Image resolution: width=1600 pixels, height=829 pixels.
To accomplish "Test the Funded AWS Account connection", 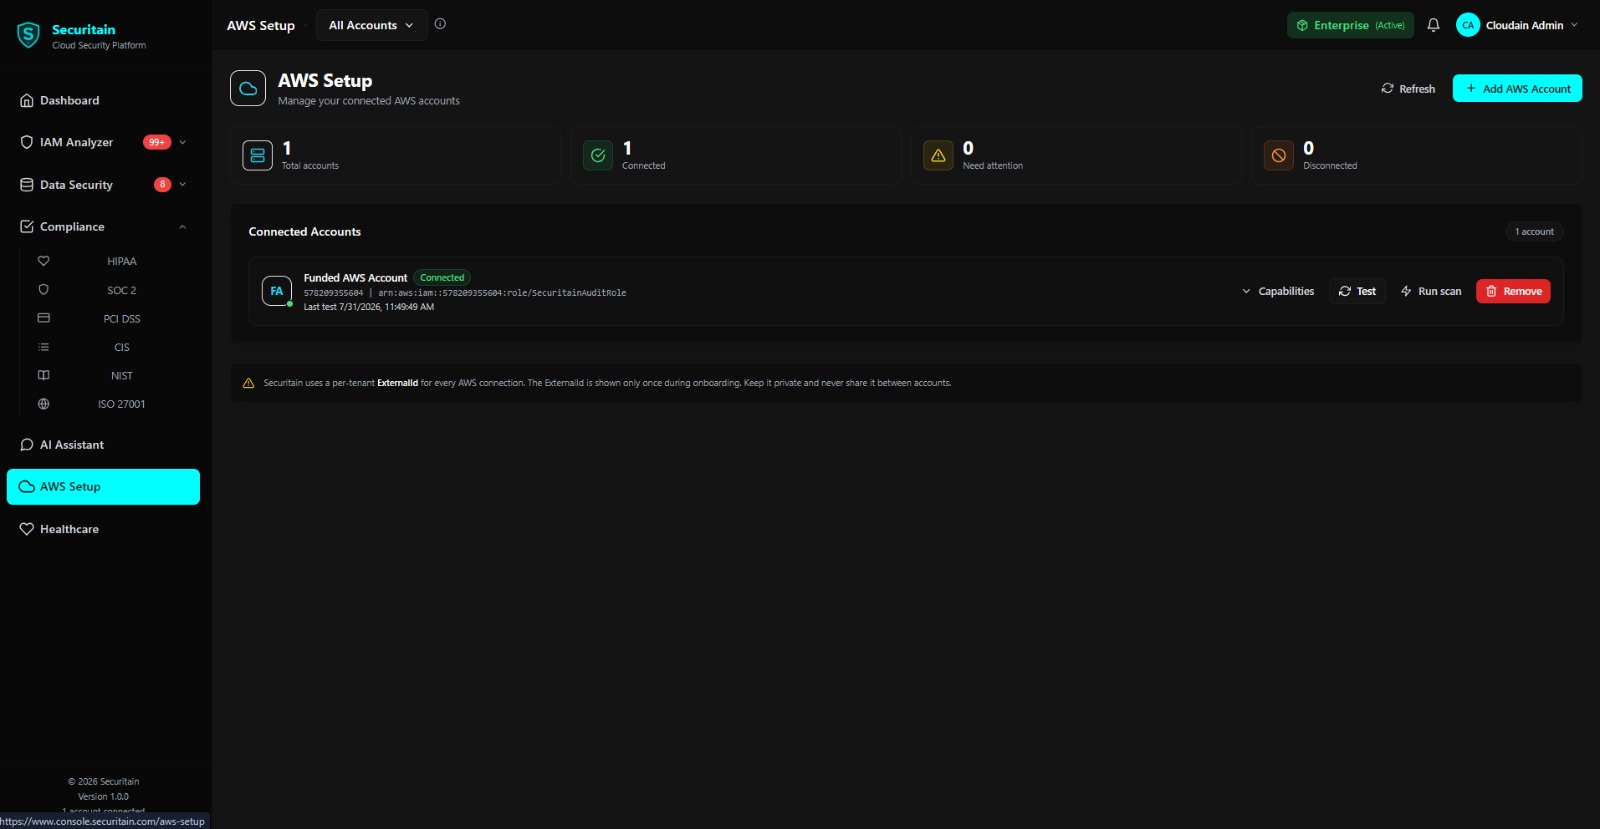I will [x=1357, y=291].
